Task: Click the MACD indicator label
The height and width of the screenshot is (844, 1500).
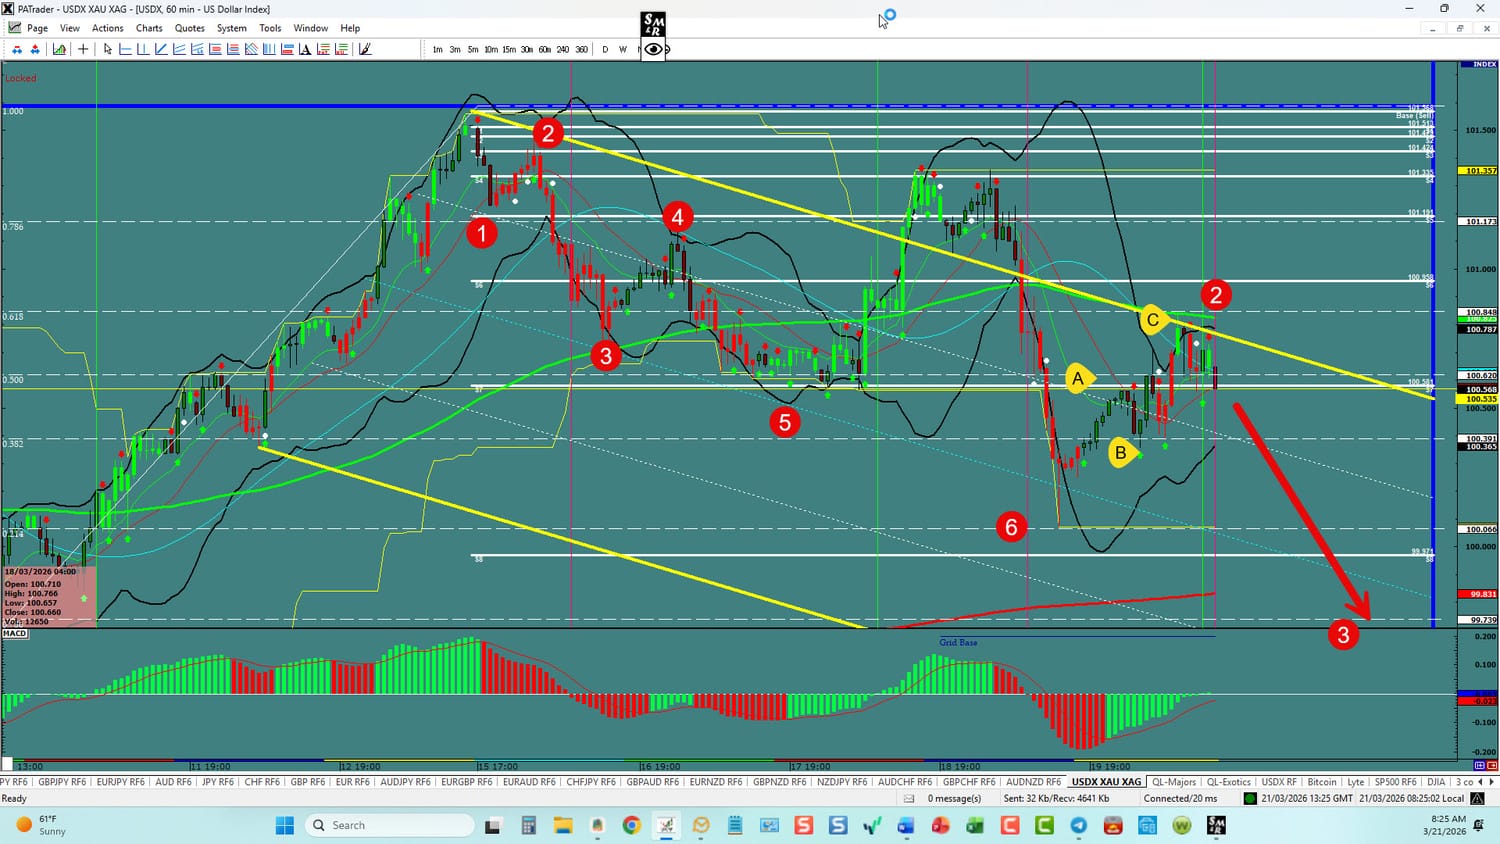Action: [15, 634]
